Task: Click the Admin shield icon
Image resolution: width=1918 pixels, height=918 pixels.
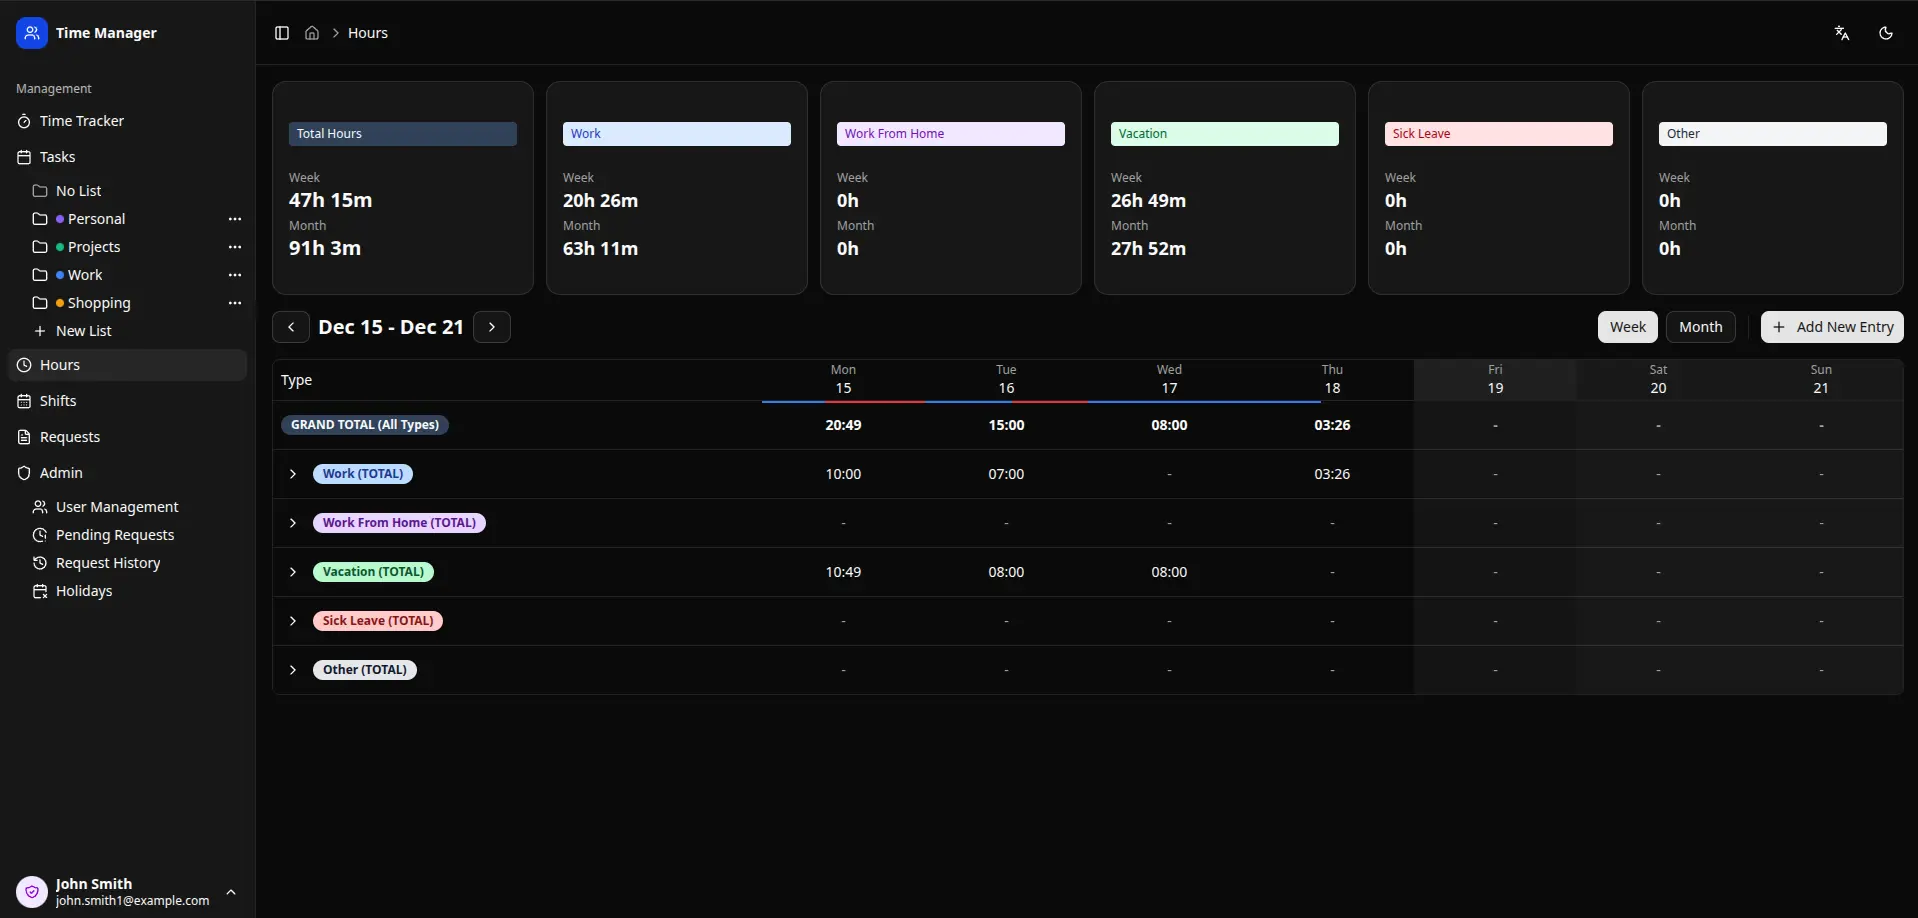Action: pos(23,473)
